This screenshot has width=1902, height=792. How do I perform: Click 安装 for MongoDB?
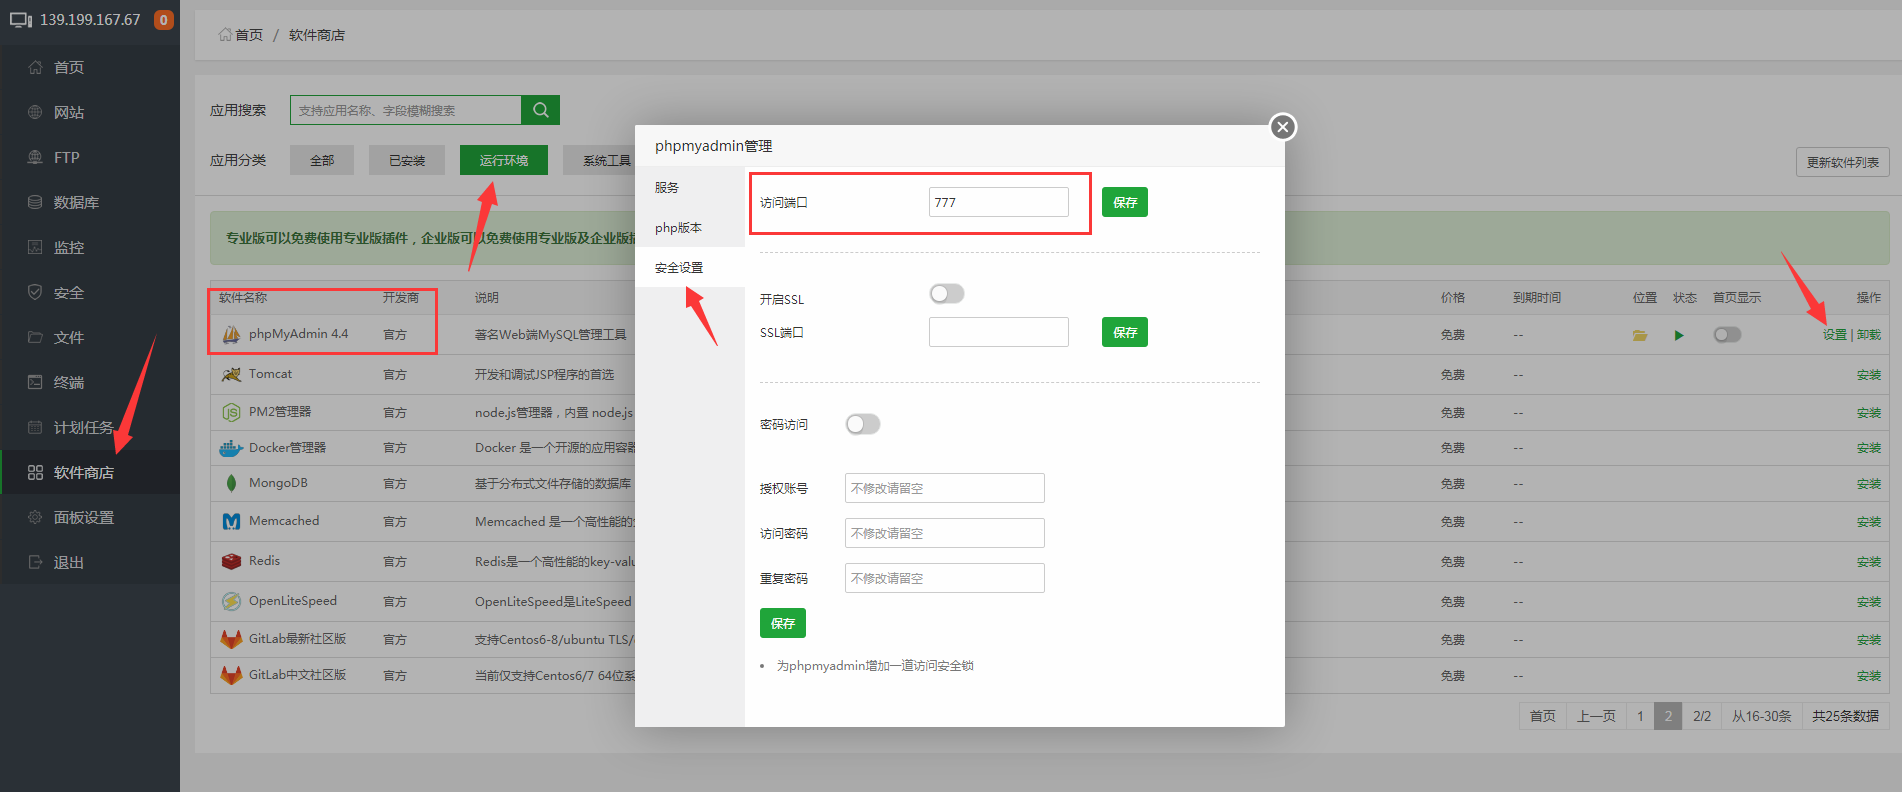click(1869, 484)
